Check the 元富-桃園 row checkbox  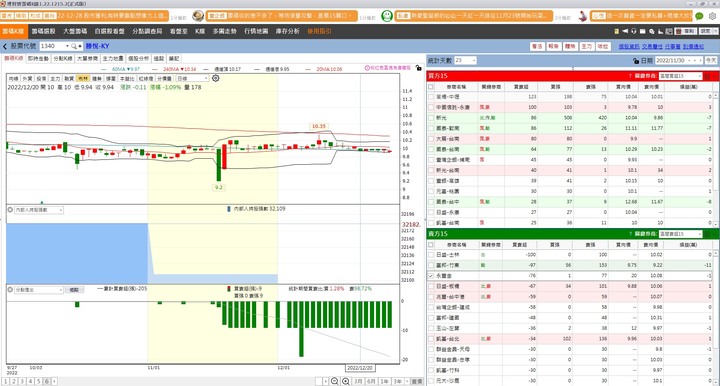click(431, 191)
